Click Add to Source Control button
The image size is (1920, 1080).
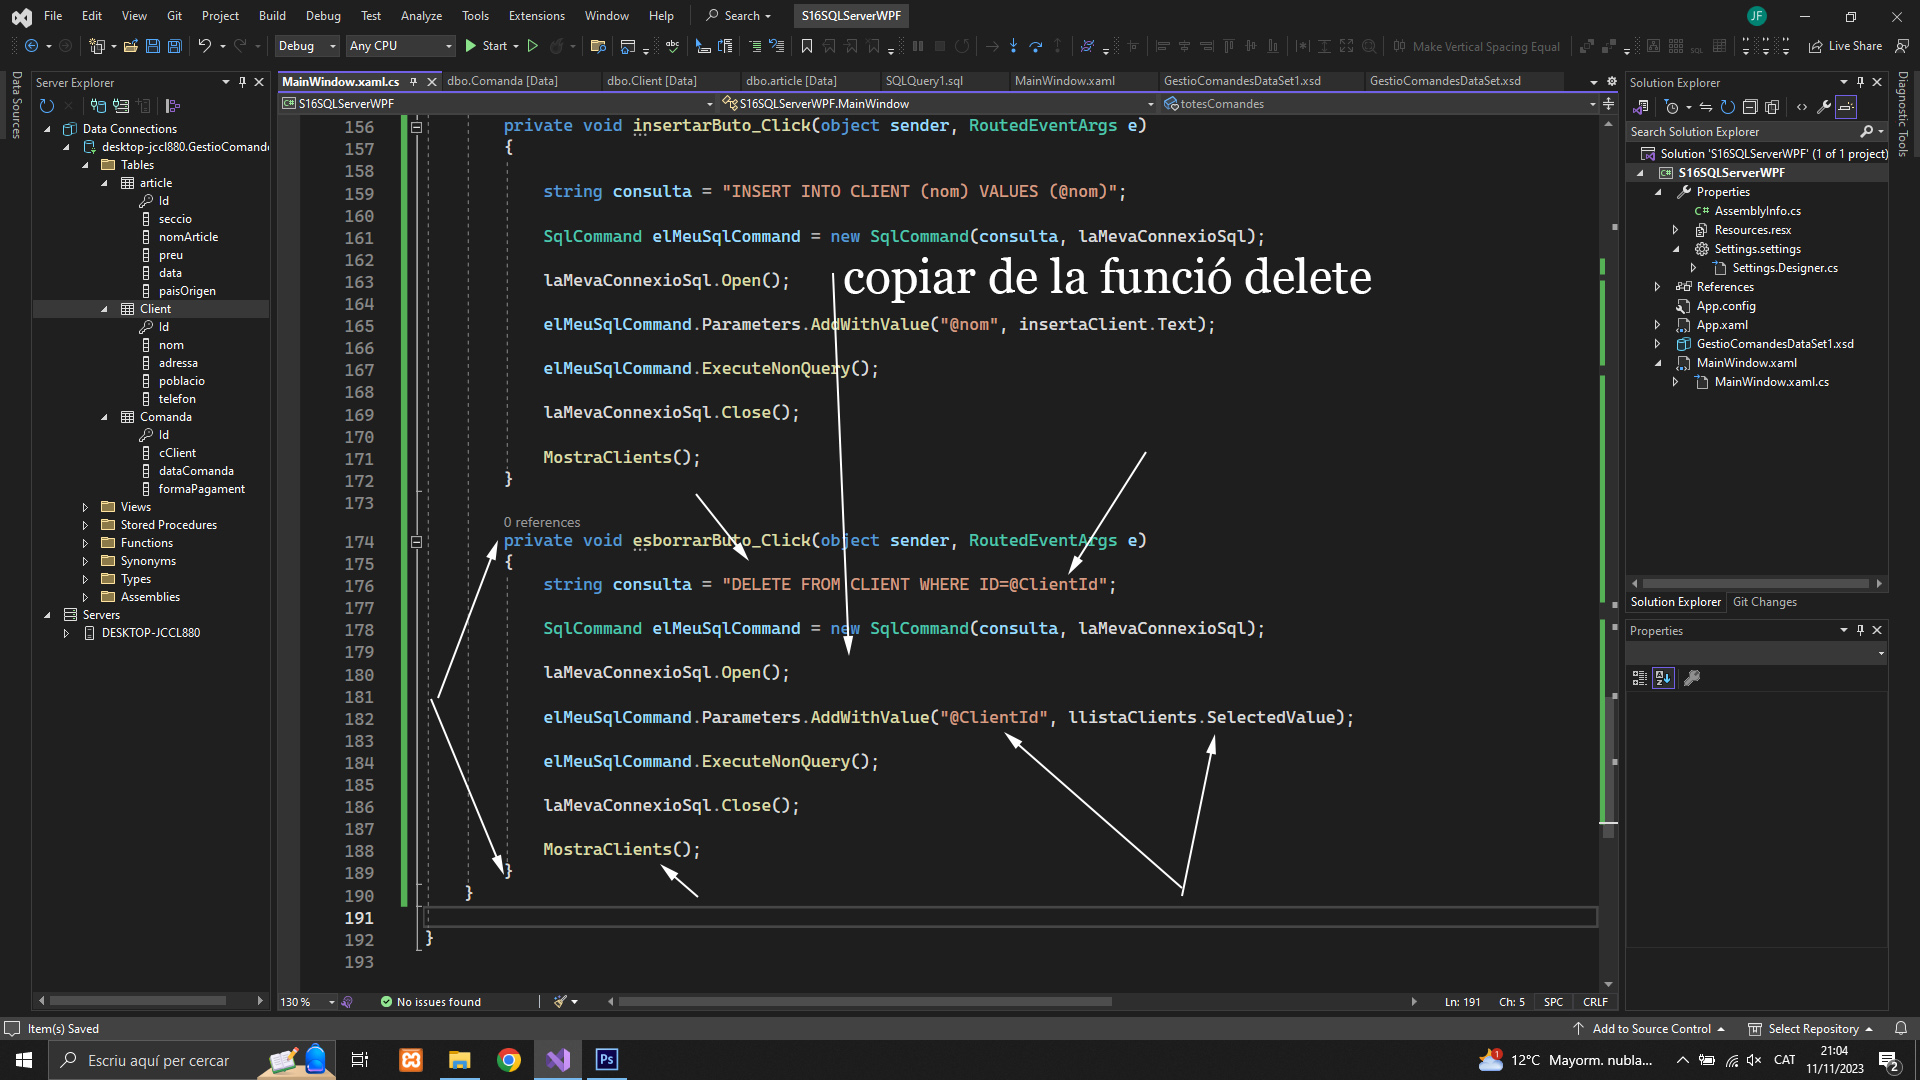pos(1651,1028)
